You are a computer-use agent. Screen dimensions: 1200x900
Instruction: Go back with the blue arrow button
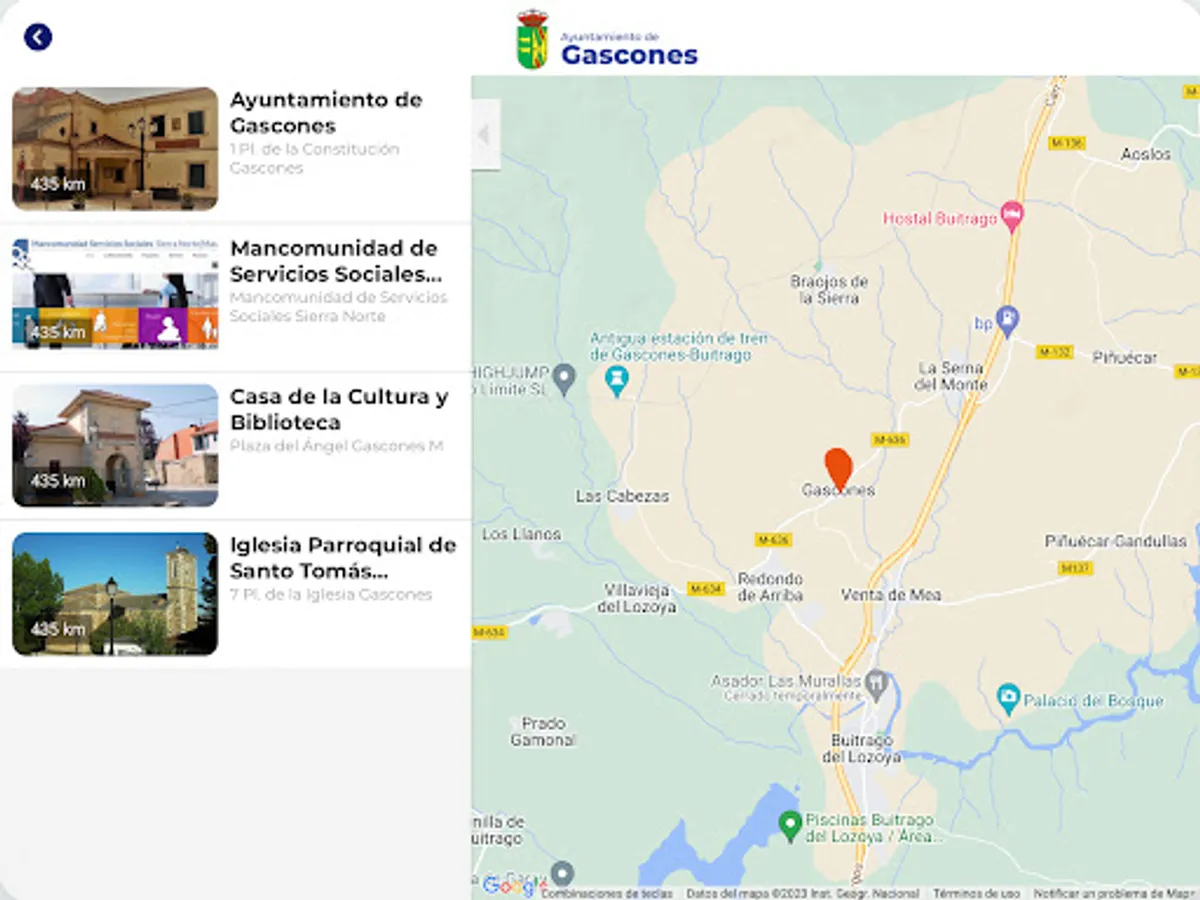pyautogui.click(x=38, y=38)
